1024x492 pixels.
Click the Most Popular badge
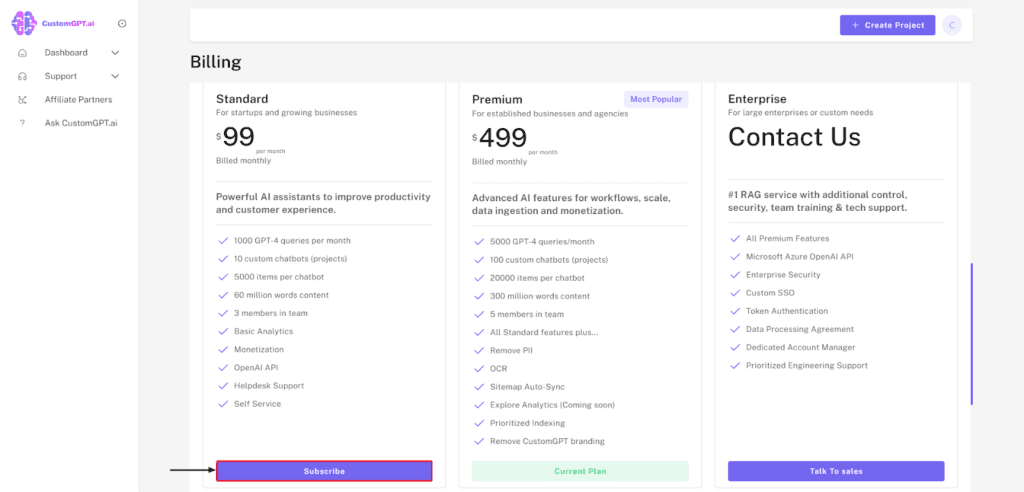click(656, 99)
